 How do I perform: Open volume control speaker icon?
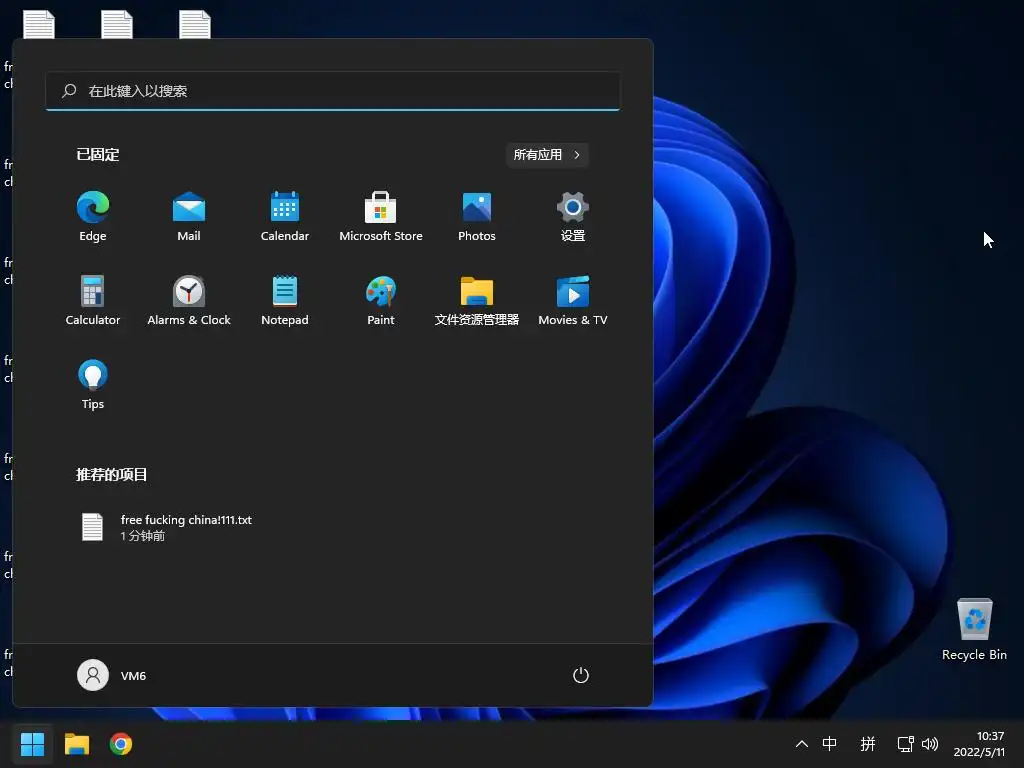(x=930, y=744)
